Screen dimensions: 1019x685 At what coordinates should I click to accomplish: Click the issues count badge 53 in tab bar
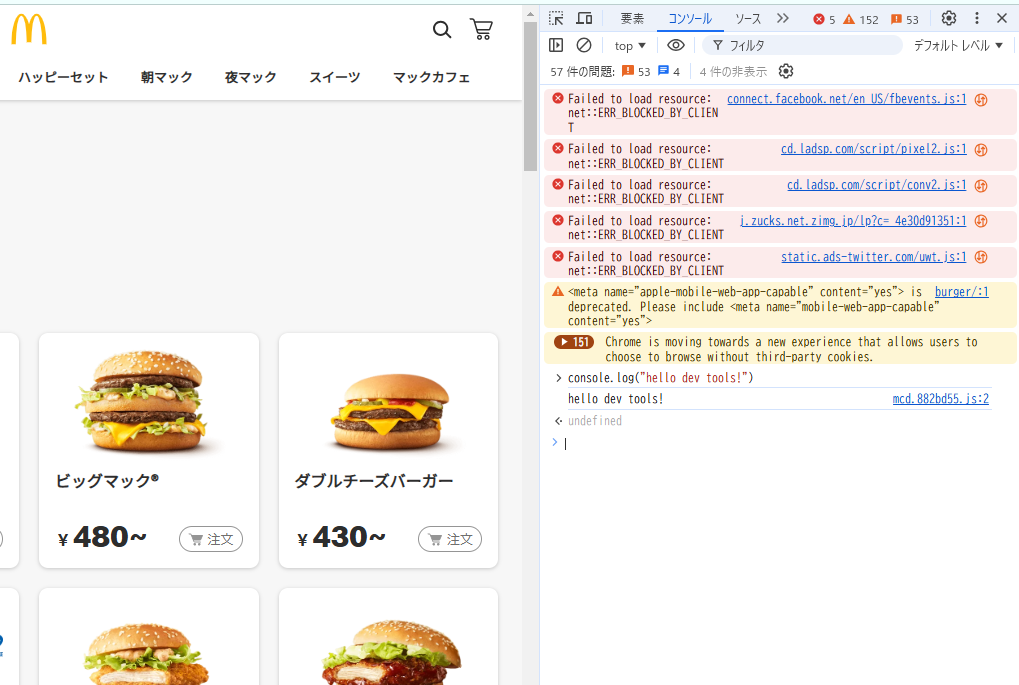pos(905,19)
